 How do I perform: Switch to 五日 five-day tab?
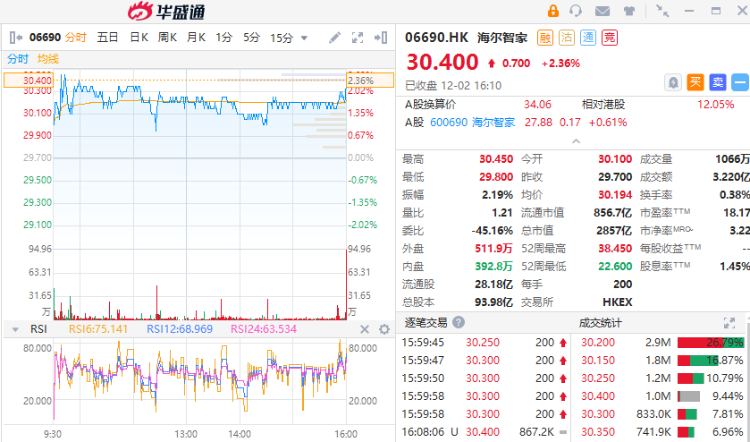(x=108, y=37)
